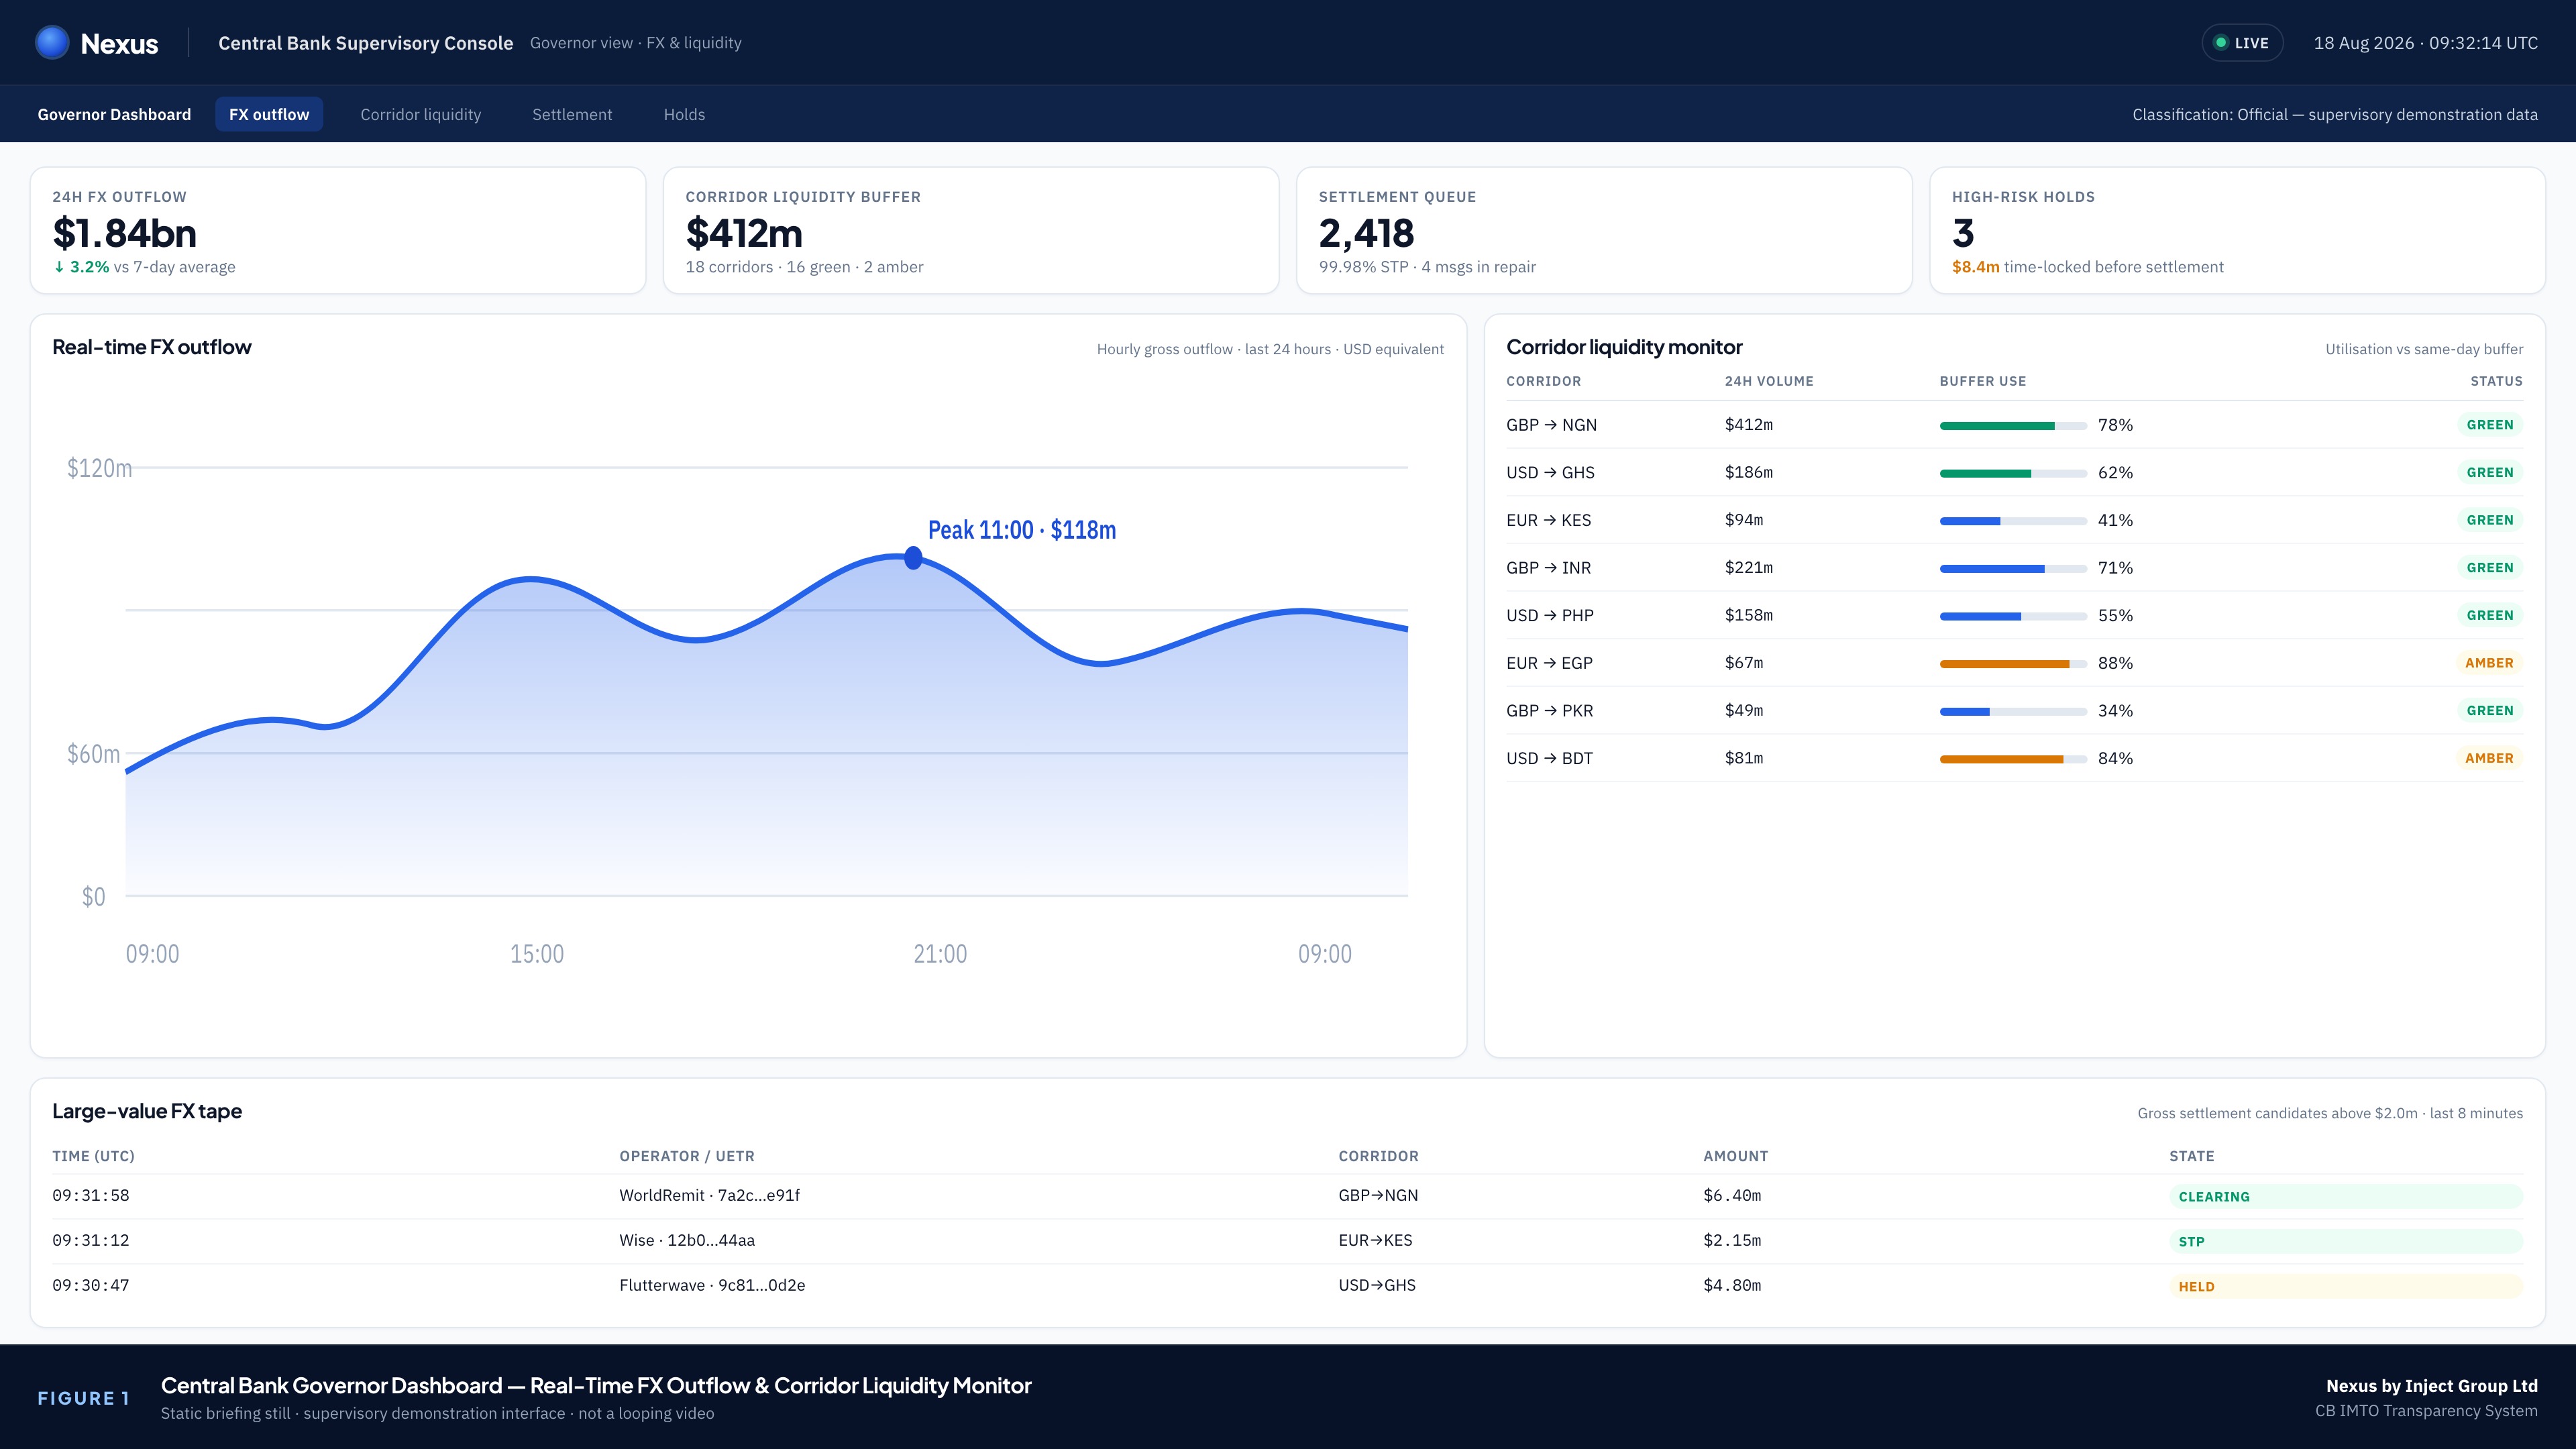
Task: Click the 'Central Bank Supervisory Console' title
Action: 366,43
